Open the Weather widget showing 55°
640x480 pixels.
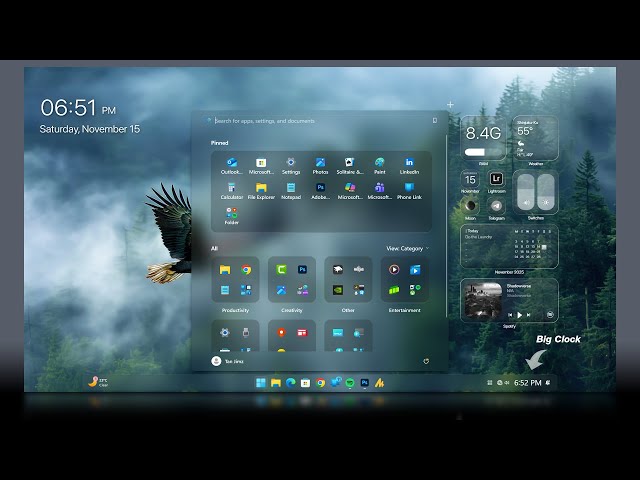coord(535,138)
